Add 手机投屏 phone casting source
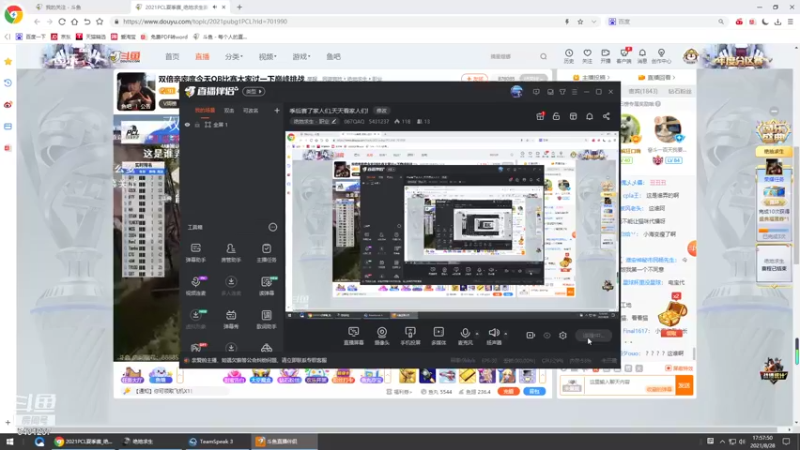The width and height of the screenshot is (800, 450). coord(410,336)
